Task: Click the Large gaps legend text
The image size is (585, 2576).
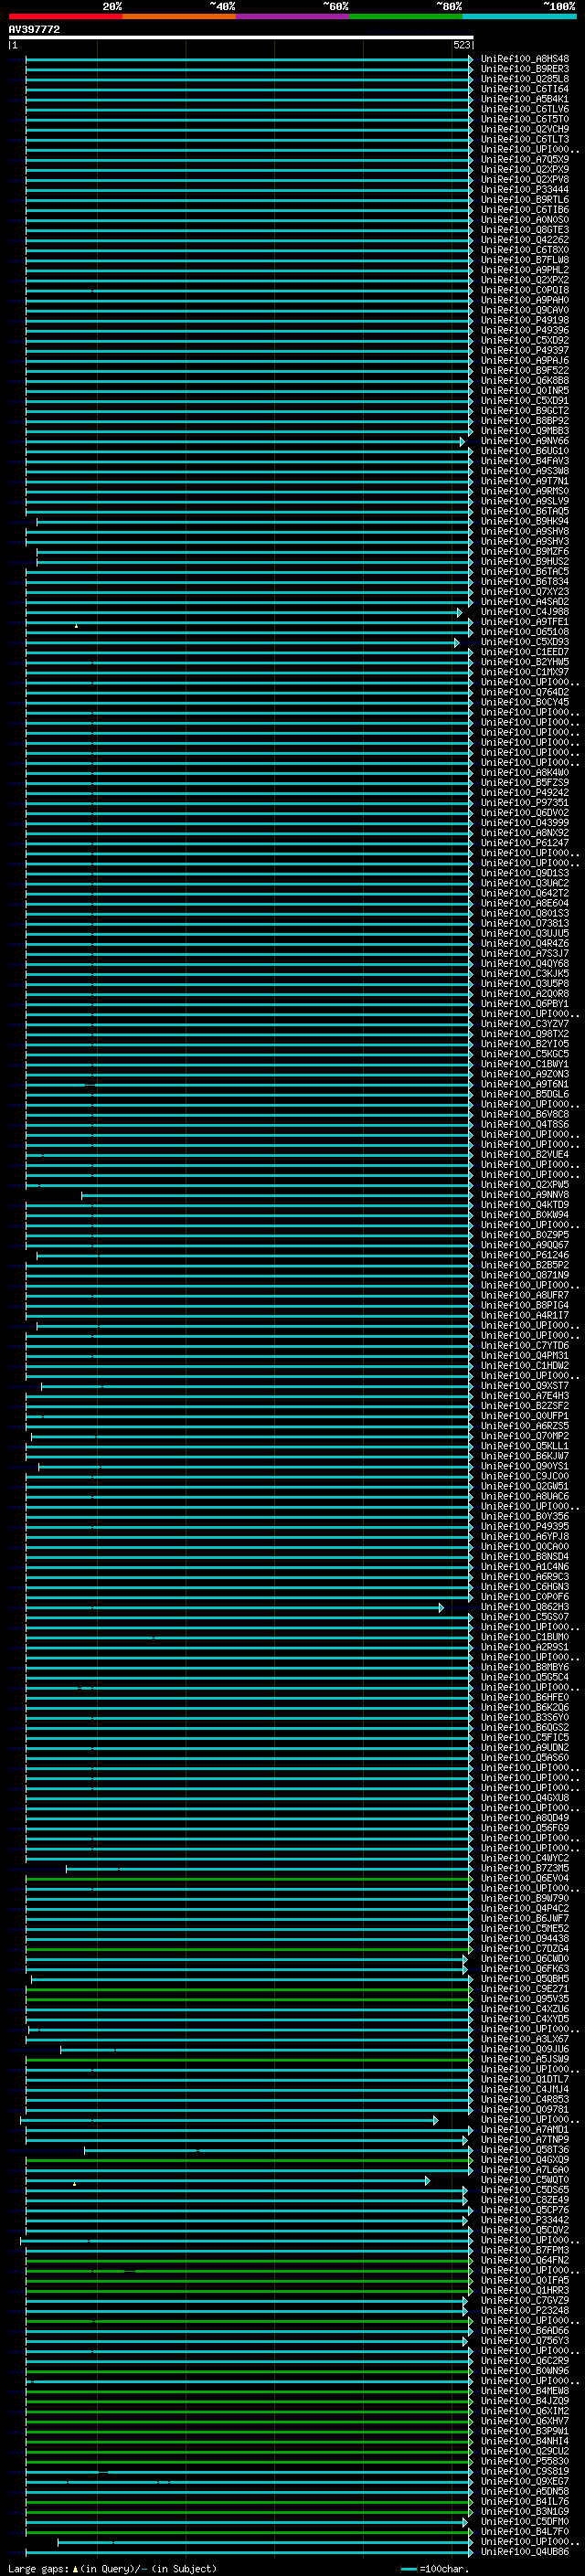Action: [x=112, y=2569]
